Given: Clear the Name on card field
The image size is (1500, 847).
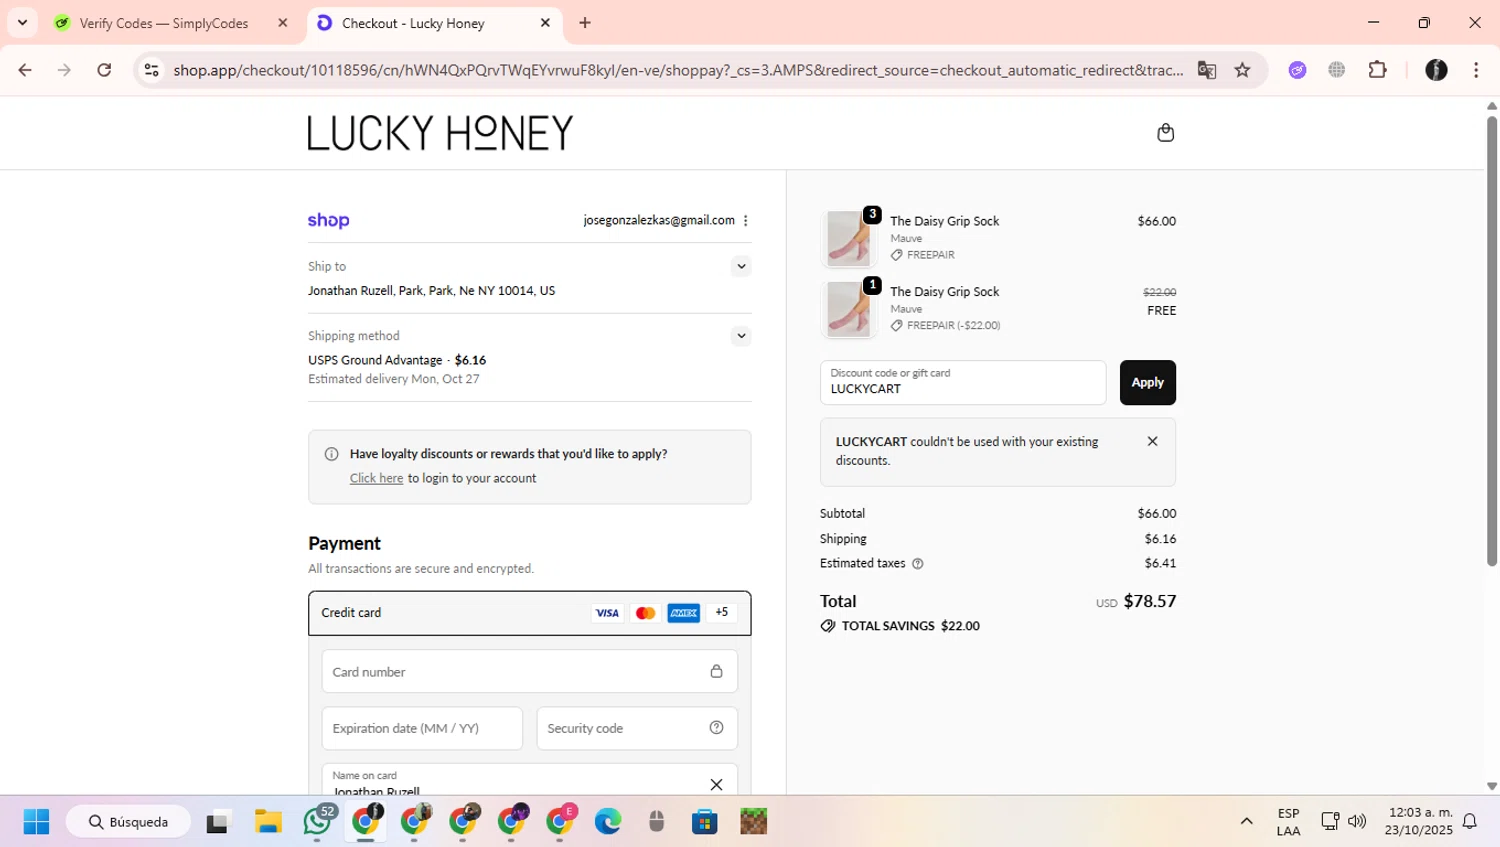Looking at the screenshot, I should pos(716,785).
